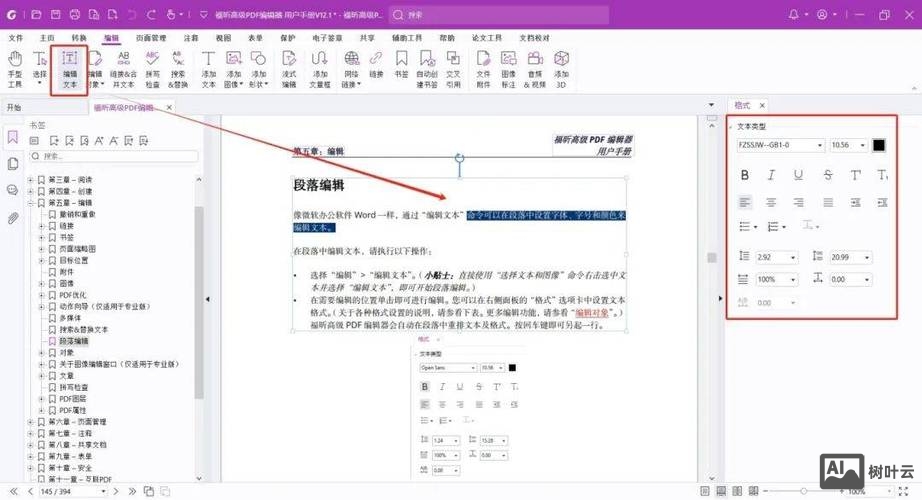
Task: Select the 拼写检查 bookmark in tree
Action: point(74,387)
